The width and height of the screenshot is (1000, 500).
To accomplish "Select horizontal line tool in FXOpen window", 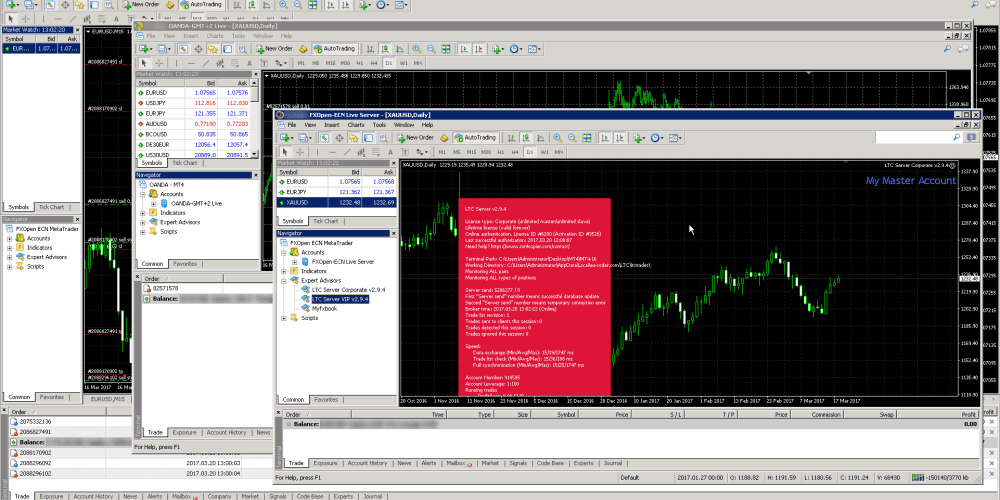I will tap(332, 152).
